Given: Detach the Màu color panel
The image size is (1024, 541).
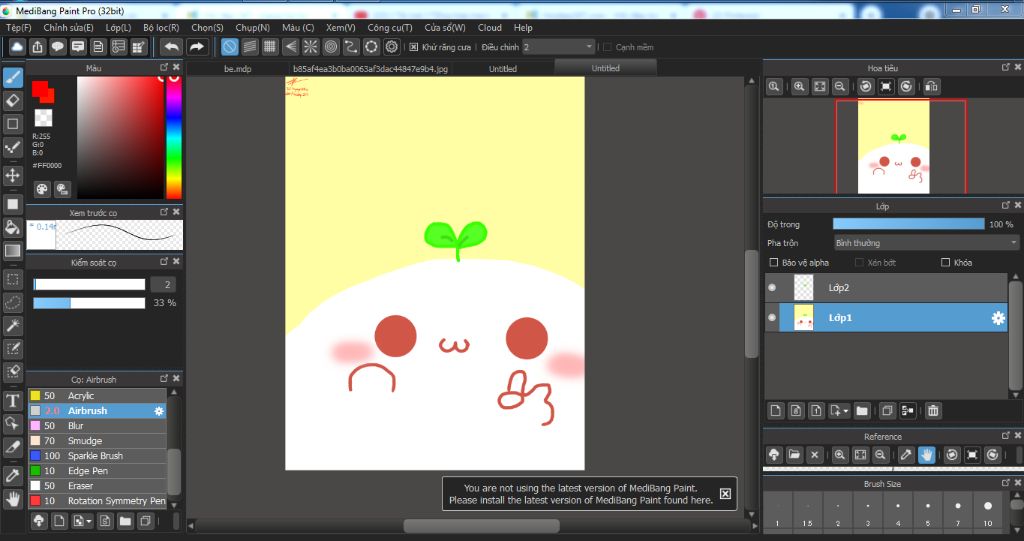Looking at the screenshot, I should point(164,67).
